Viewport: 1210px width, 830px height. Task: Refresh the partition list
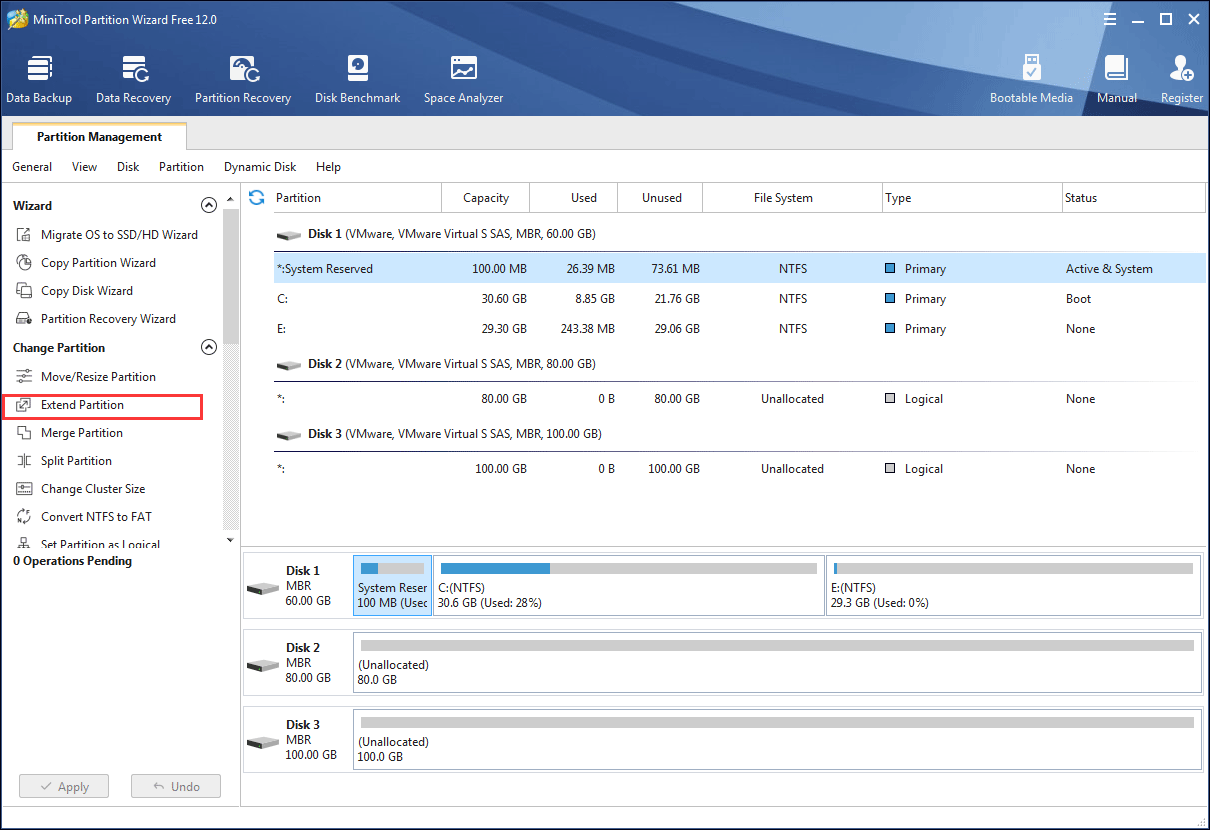click(x=257, y=198)
